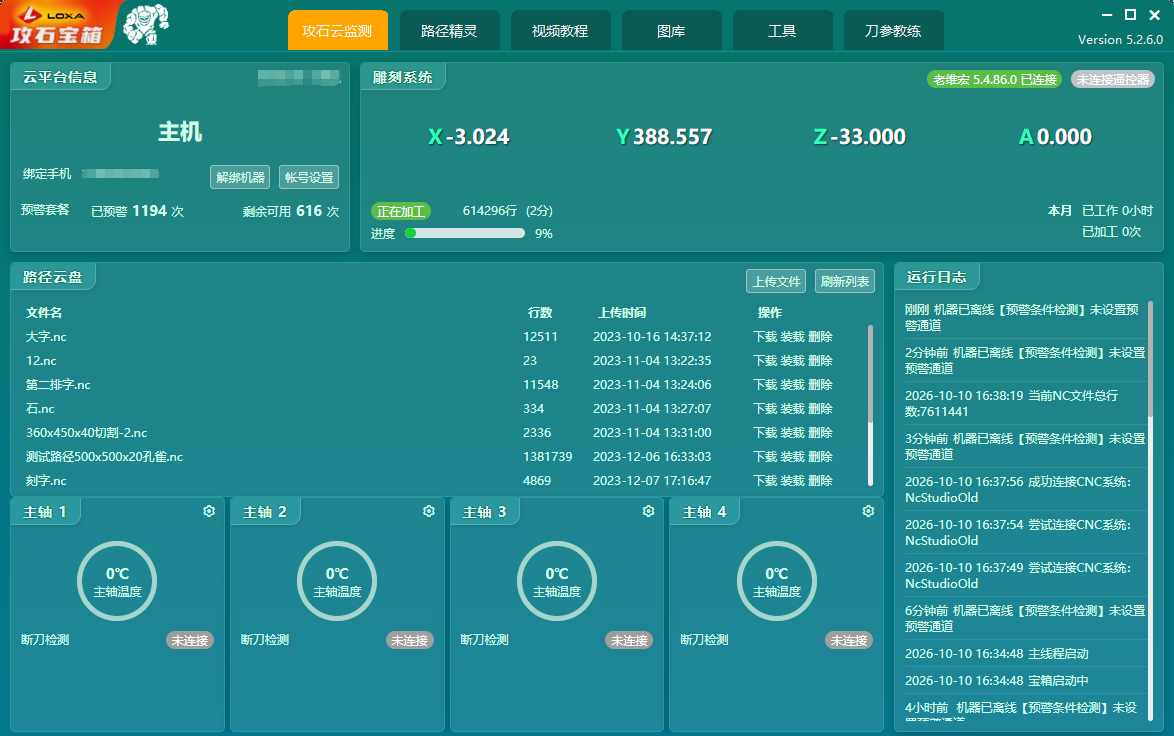This screenshot has width=1174, height=736.
Task: Go to the 图库 tab
Action: click(x=672, y=31)
